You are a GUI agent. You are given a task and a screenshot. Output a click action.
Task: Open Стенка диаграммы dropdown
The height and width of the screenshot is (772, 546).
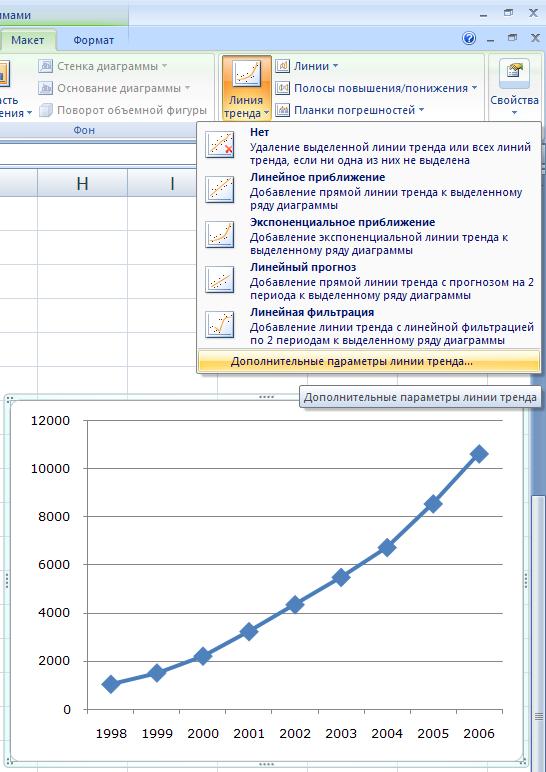[x=102, y=66]
